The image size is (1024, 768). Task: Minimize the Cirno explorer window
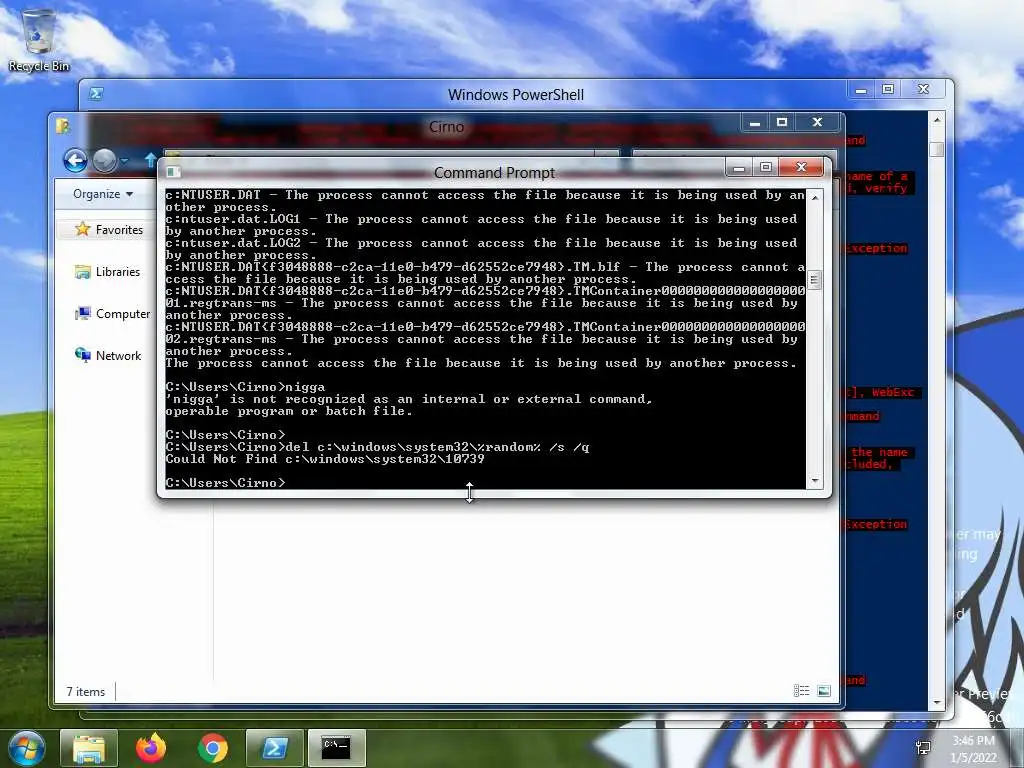755,122
